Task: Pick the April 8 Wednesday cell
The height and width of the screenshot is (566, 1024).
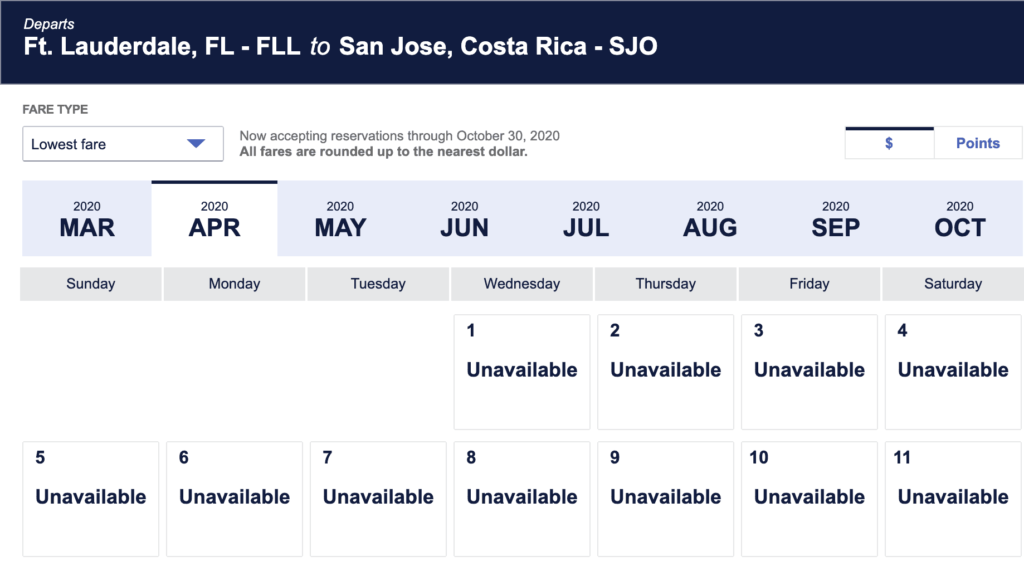Action: pyautogui.click(x=522, y=499)
